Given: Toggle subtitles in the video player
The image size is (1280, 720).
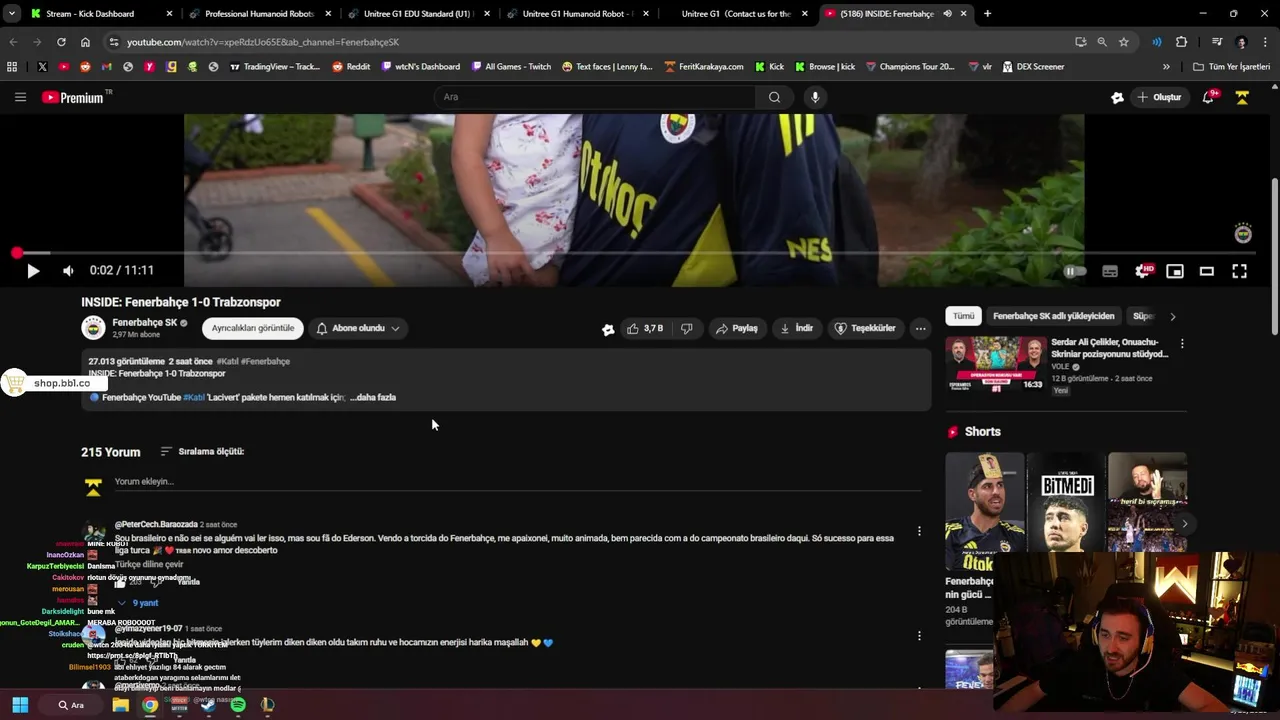Looking at the screenshot, I should (1110, 271).
